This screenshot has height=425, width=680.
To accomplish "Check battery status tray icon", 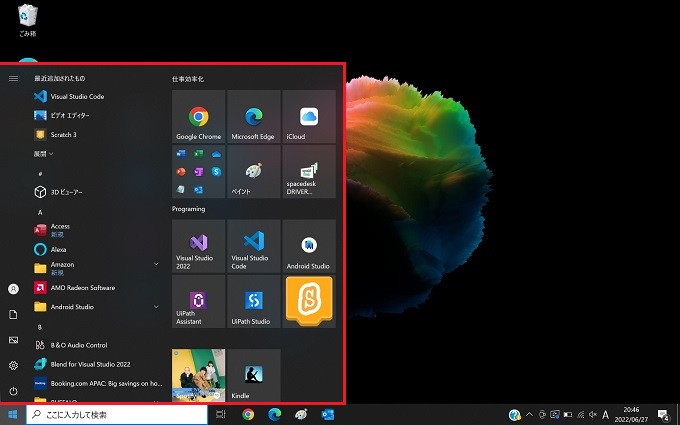I will click(x=568, y=414).
